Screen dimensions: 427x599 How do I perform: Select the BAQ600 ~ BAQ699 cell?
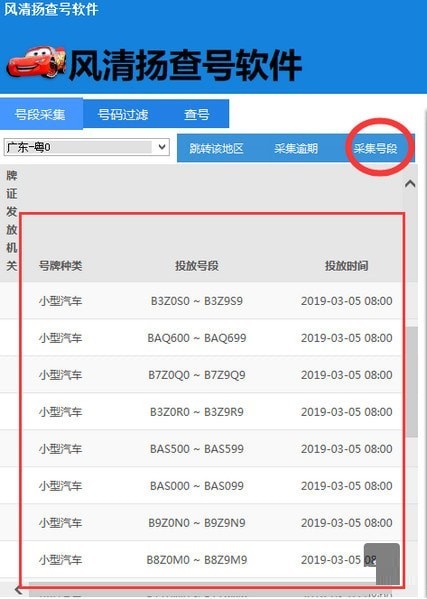197,338
